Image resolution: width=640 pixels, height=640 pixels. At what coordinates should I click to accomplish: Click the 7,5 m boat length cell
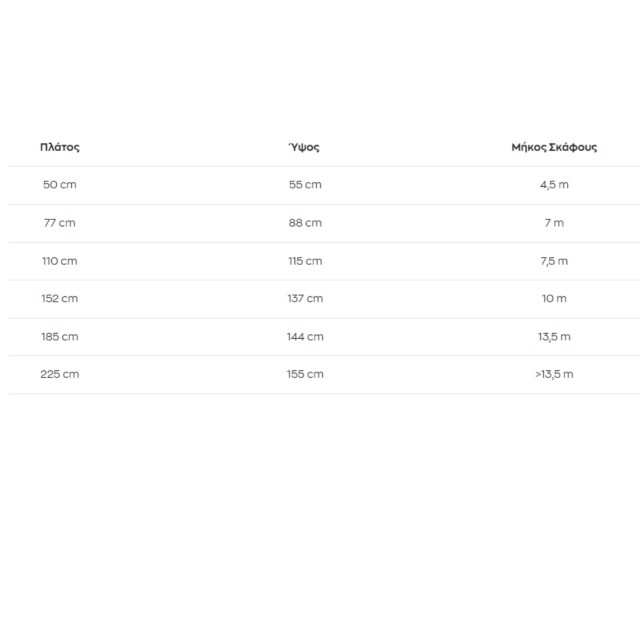point(554,261)
